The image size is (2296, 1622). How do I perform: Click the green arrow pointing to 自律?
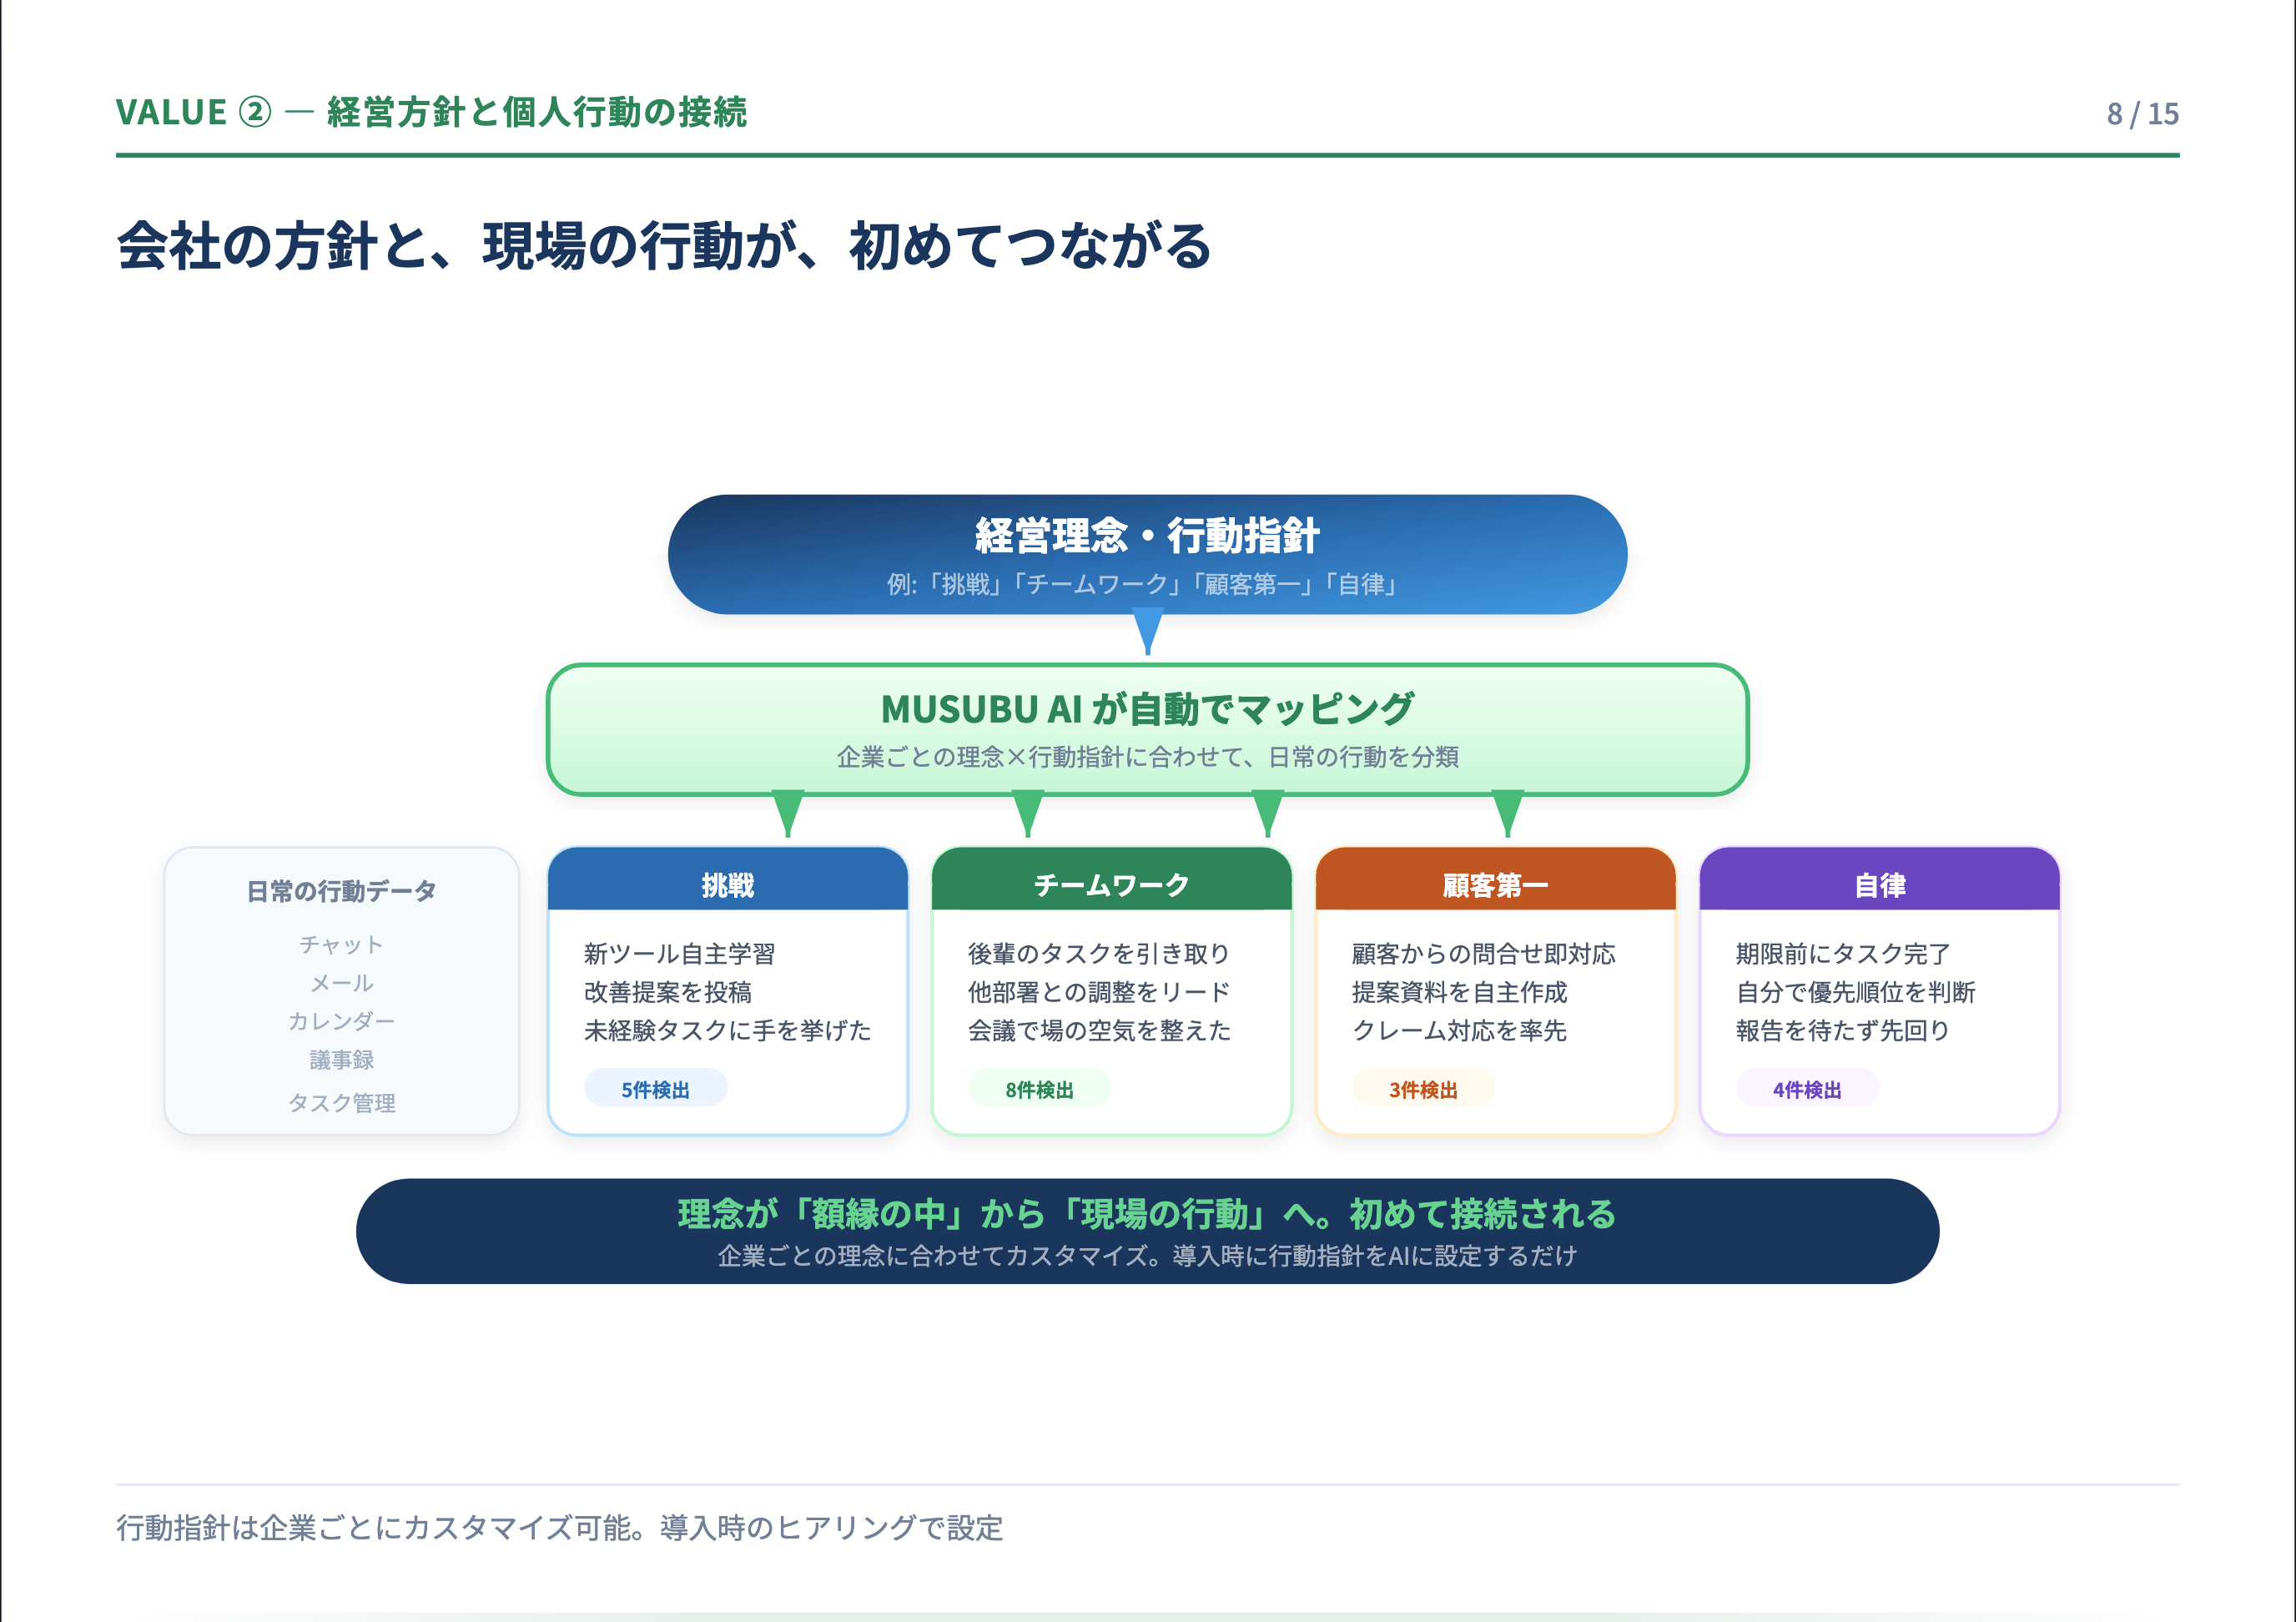1508,812
